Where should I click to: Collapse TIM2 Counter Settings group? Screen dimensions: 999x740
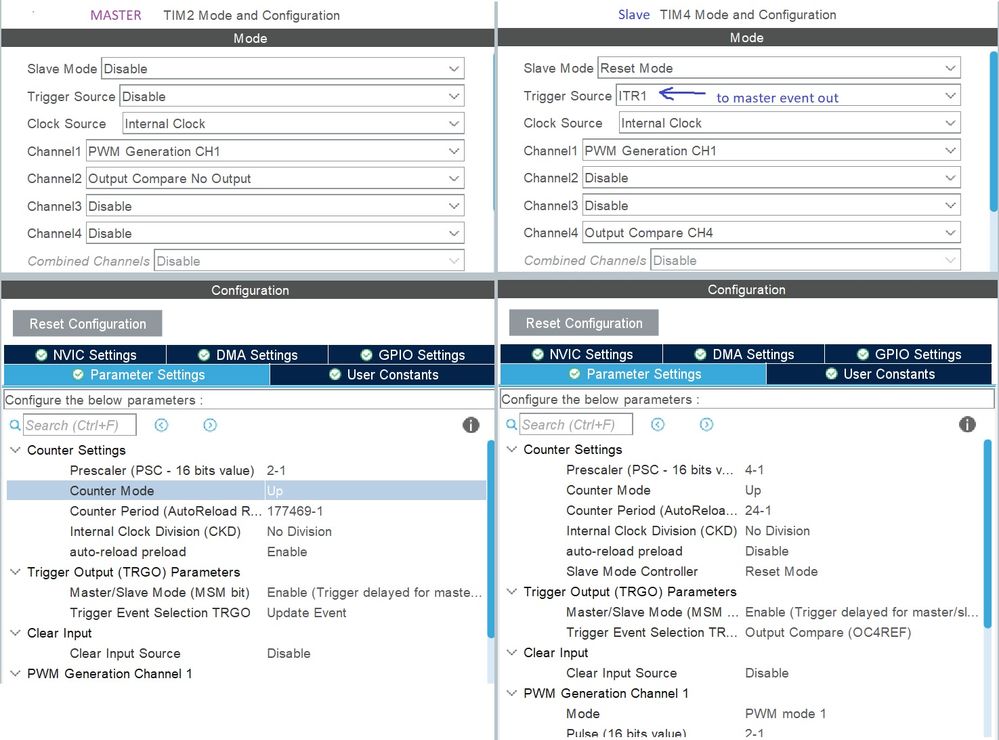(15, 450)
